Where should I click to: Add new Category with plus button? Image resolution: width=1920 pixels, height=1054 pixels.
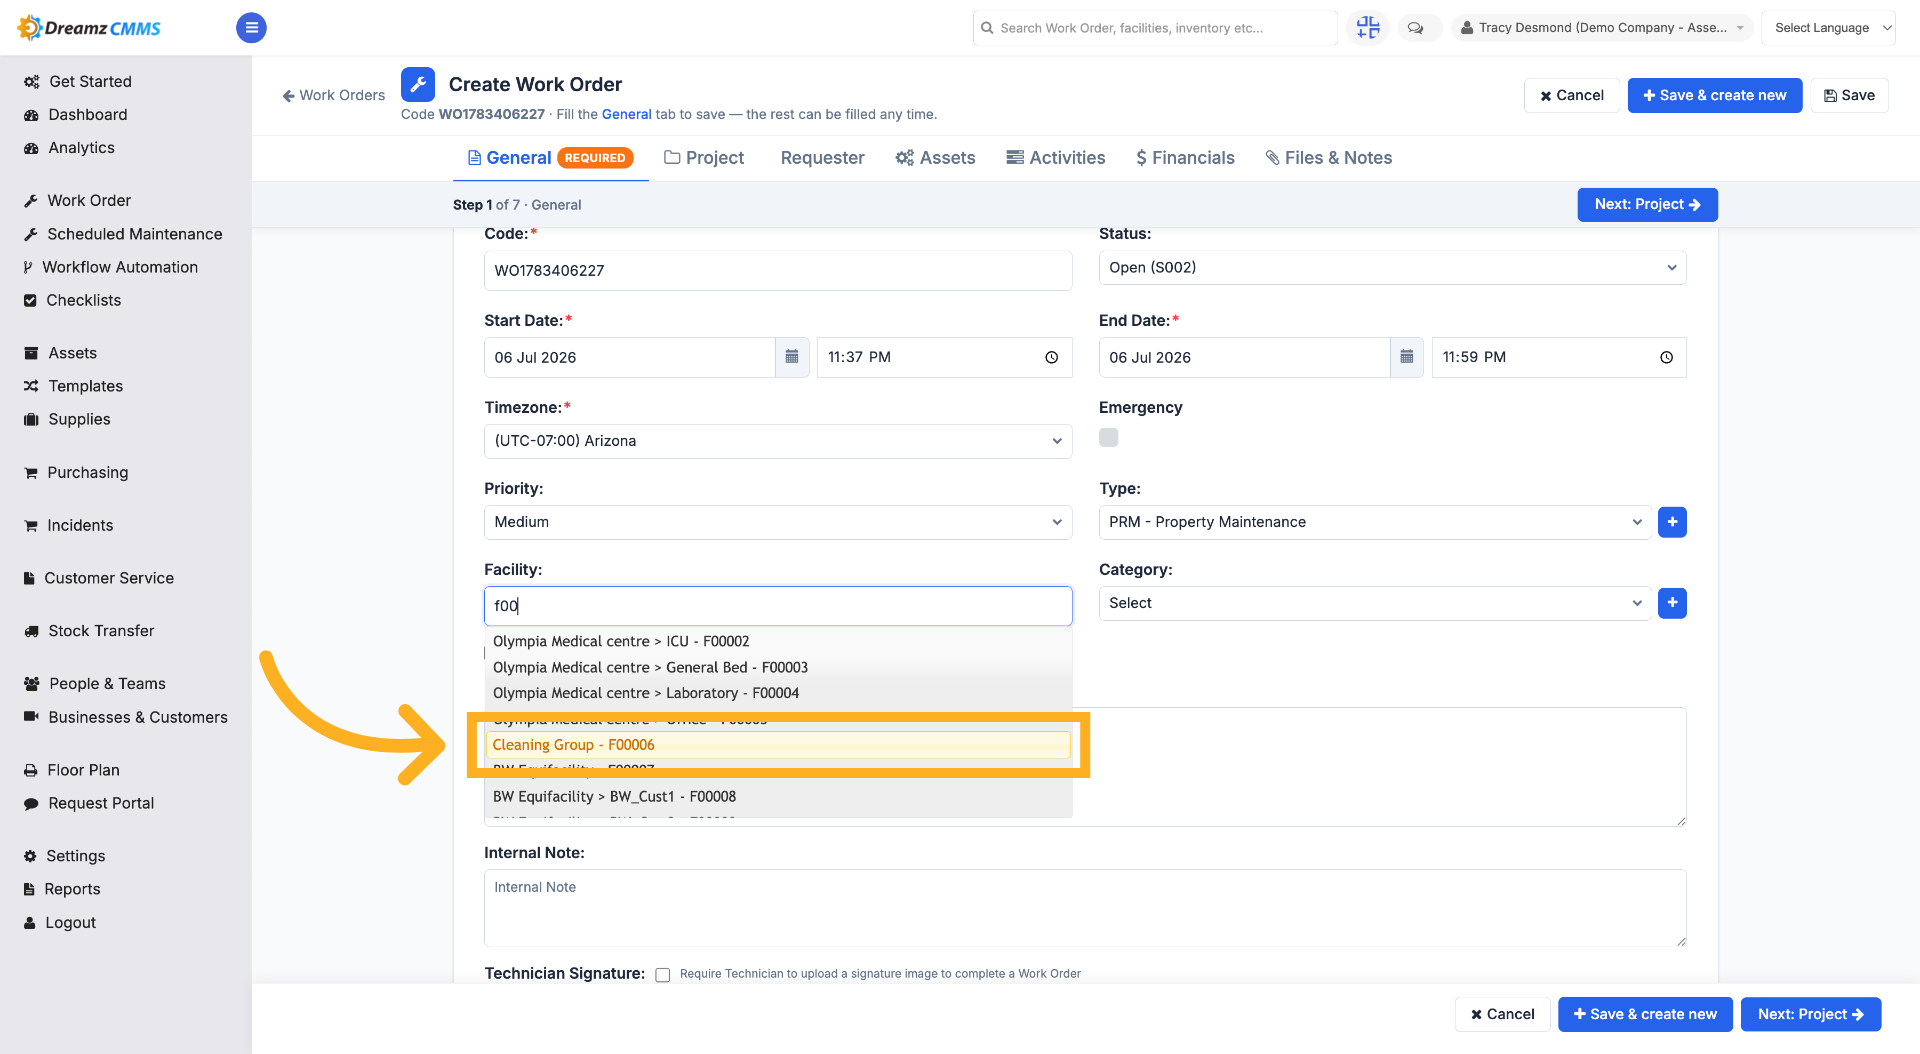tap(1672, 603)
